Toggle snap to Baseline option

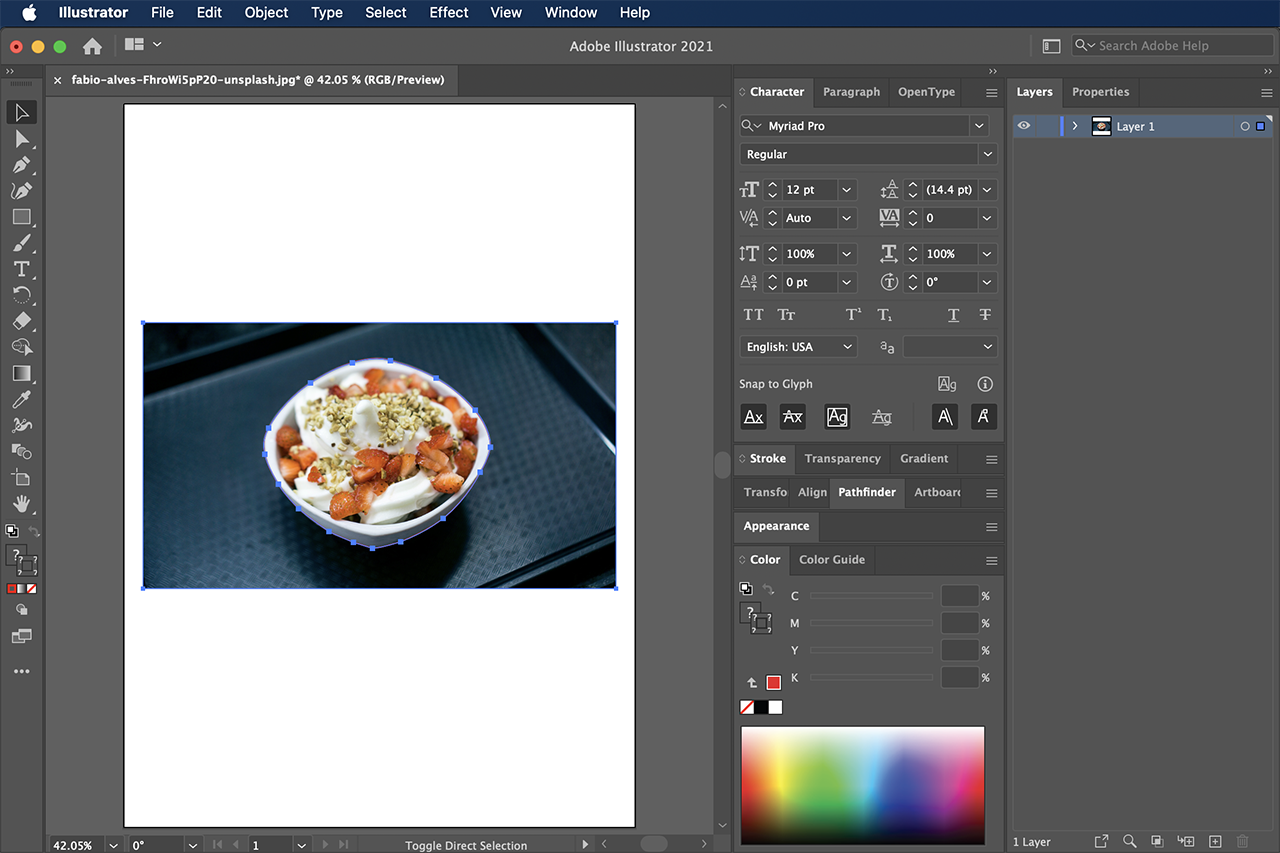click(x=754, y=417)
